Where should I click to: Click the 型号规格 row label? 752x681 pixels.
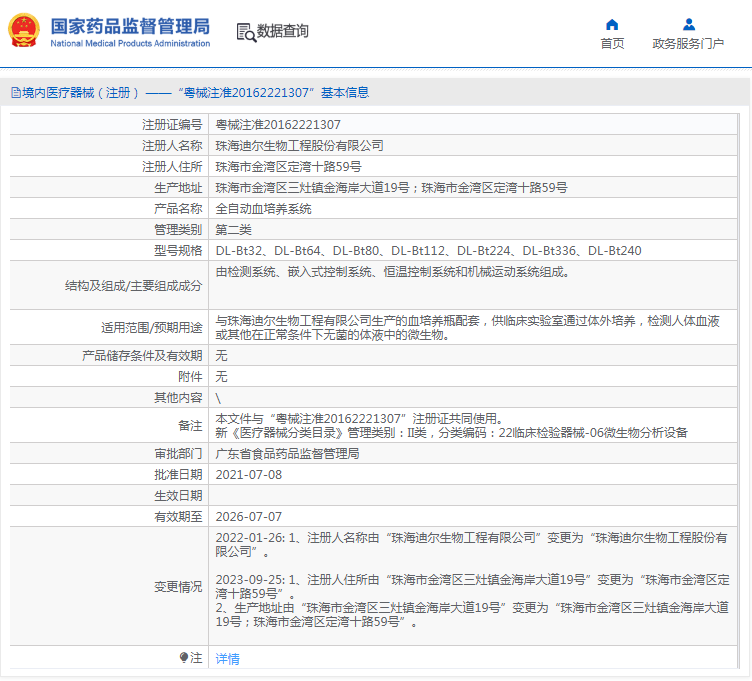pyautogui.click(x=178, y=251)
